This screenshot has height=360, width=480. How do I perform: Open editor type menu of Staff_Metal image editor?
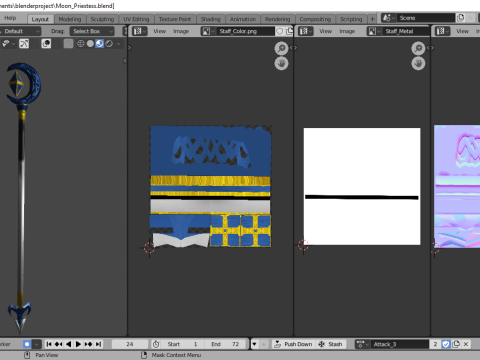click(x=306, y=31)
